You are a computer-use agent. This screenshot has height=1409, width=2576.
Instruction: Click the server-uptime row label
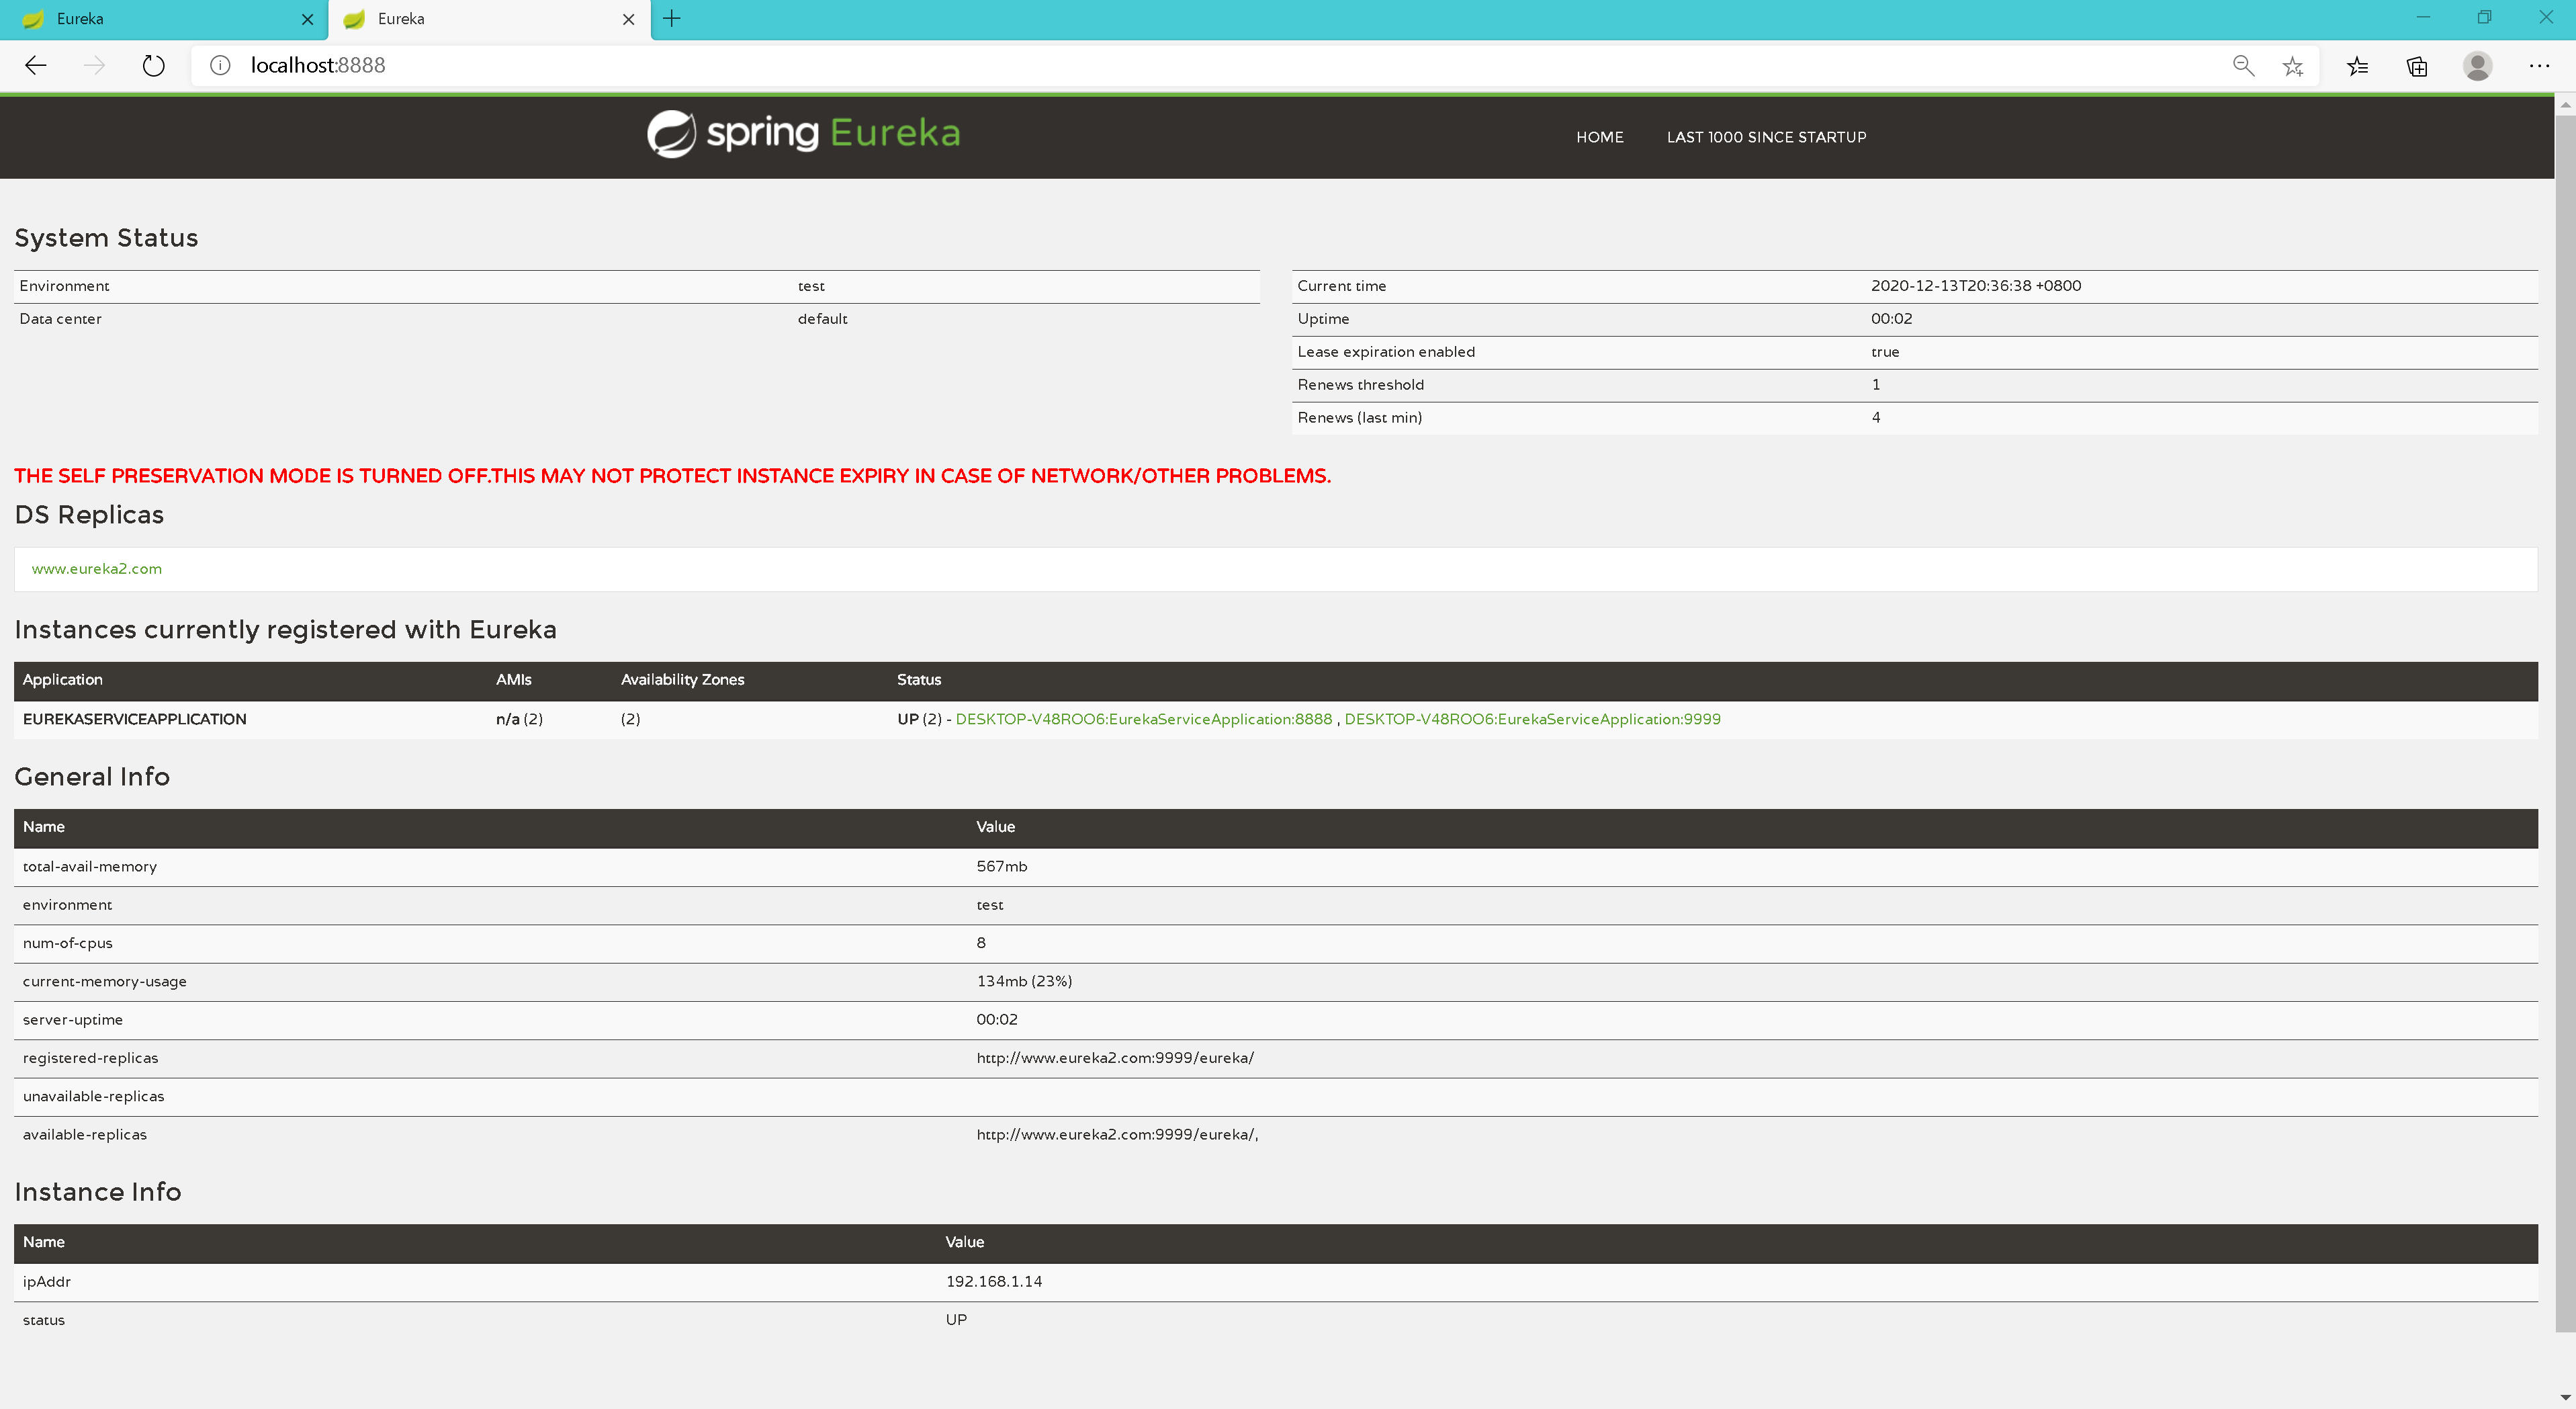point(73,1020)
